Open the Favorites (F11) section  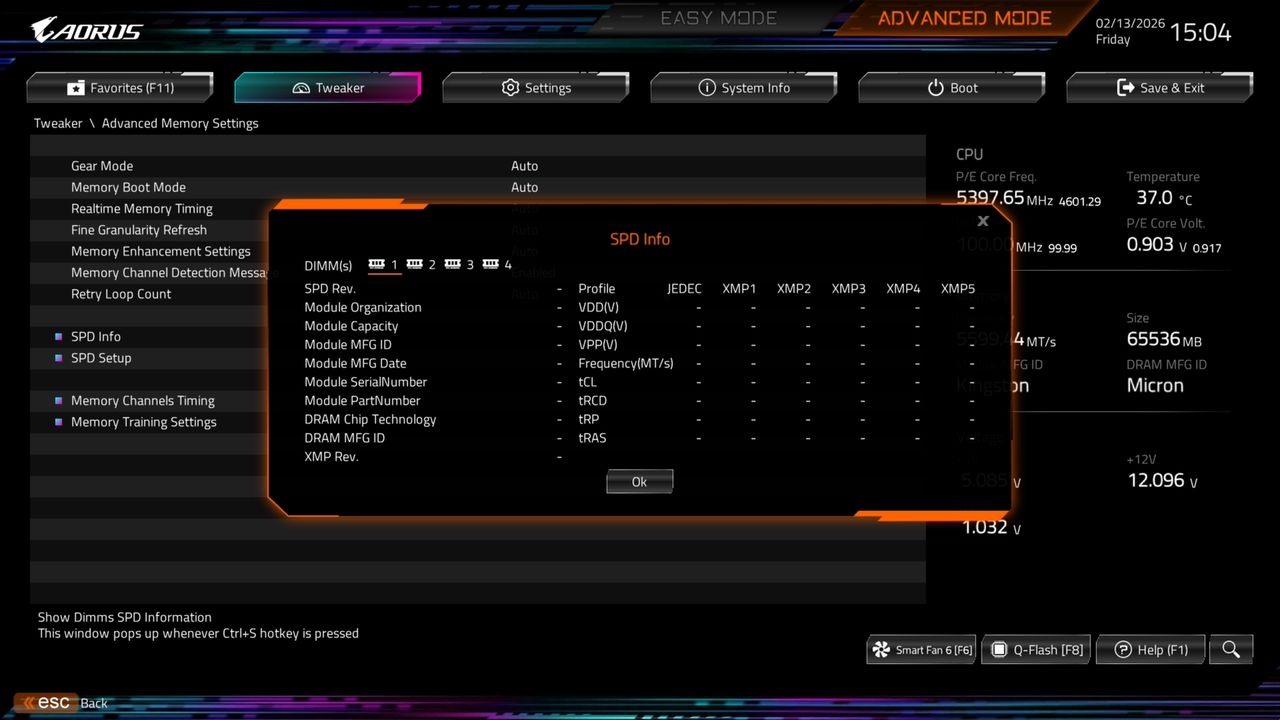pyautogui.click(x=120, y=87)
